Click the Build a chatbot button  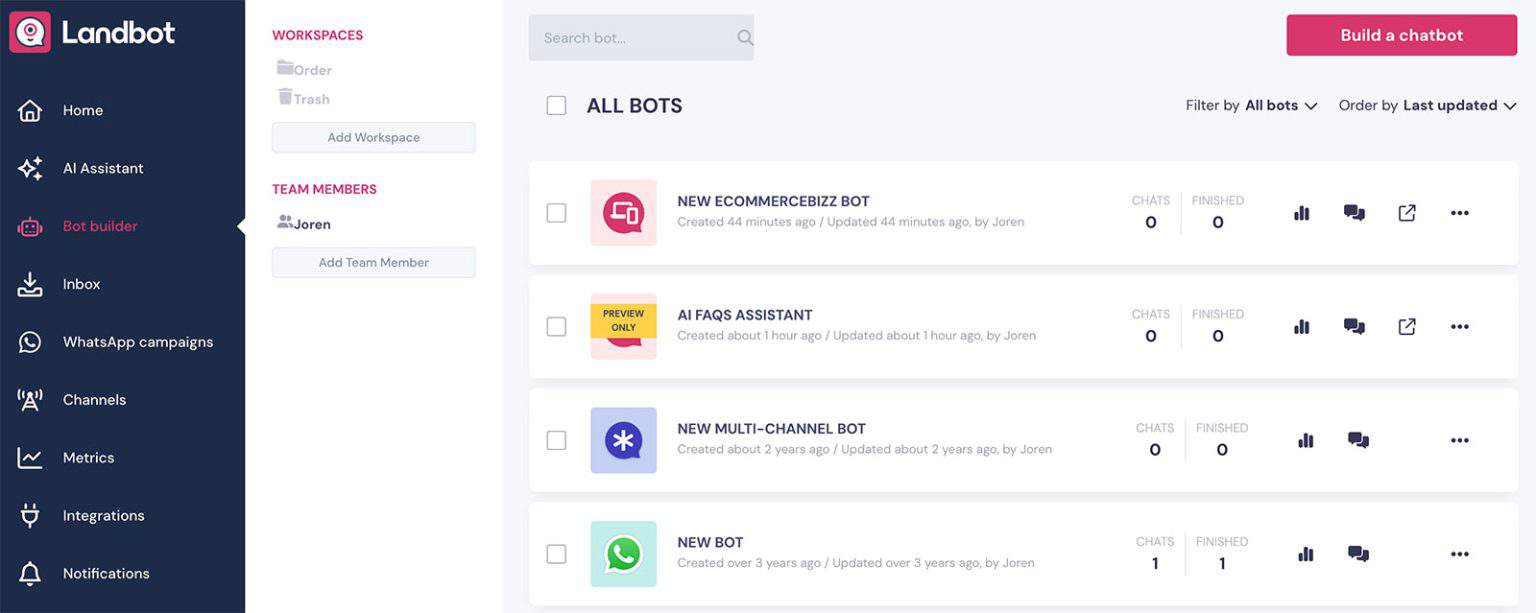(x=1401, y=34)
